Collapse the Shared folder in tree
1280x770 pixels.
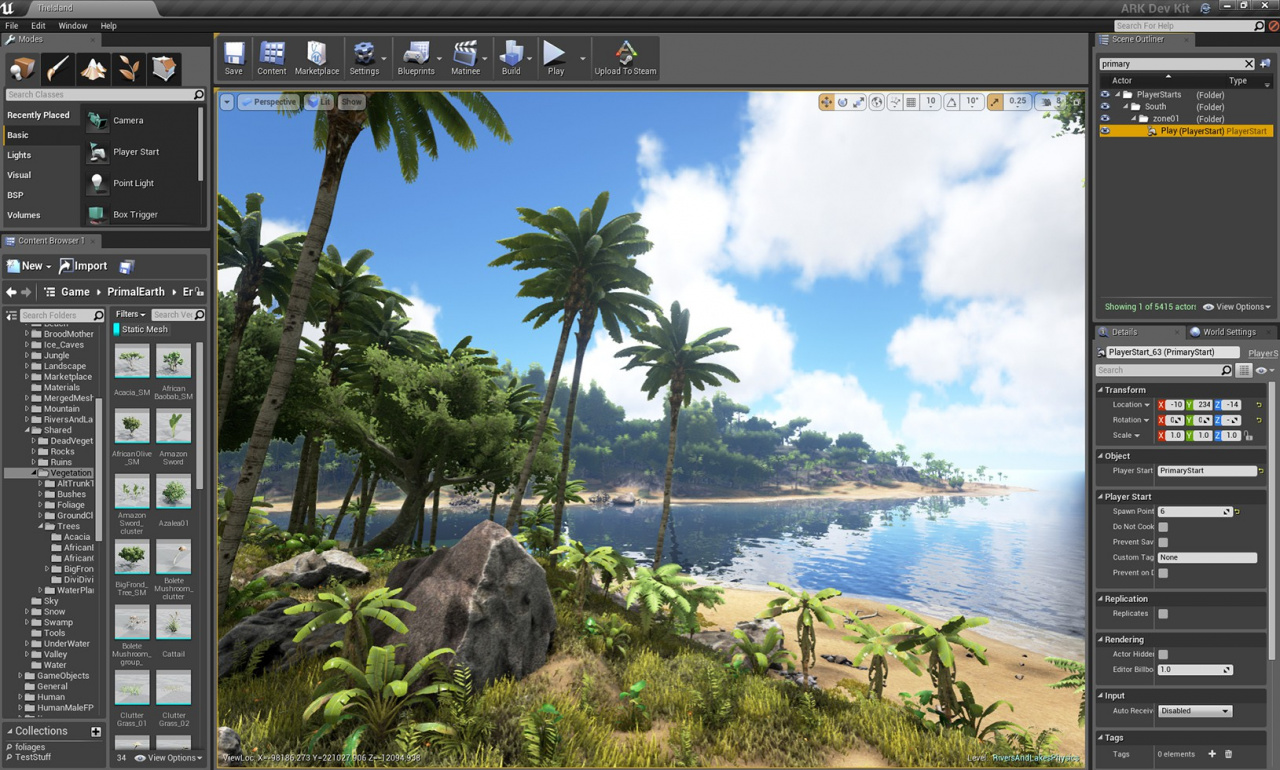(x=27, y=430)
